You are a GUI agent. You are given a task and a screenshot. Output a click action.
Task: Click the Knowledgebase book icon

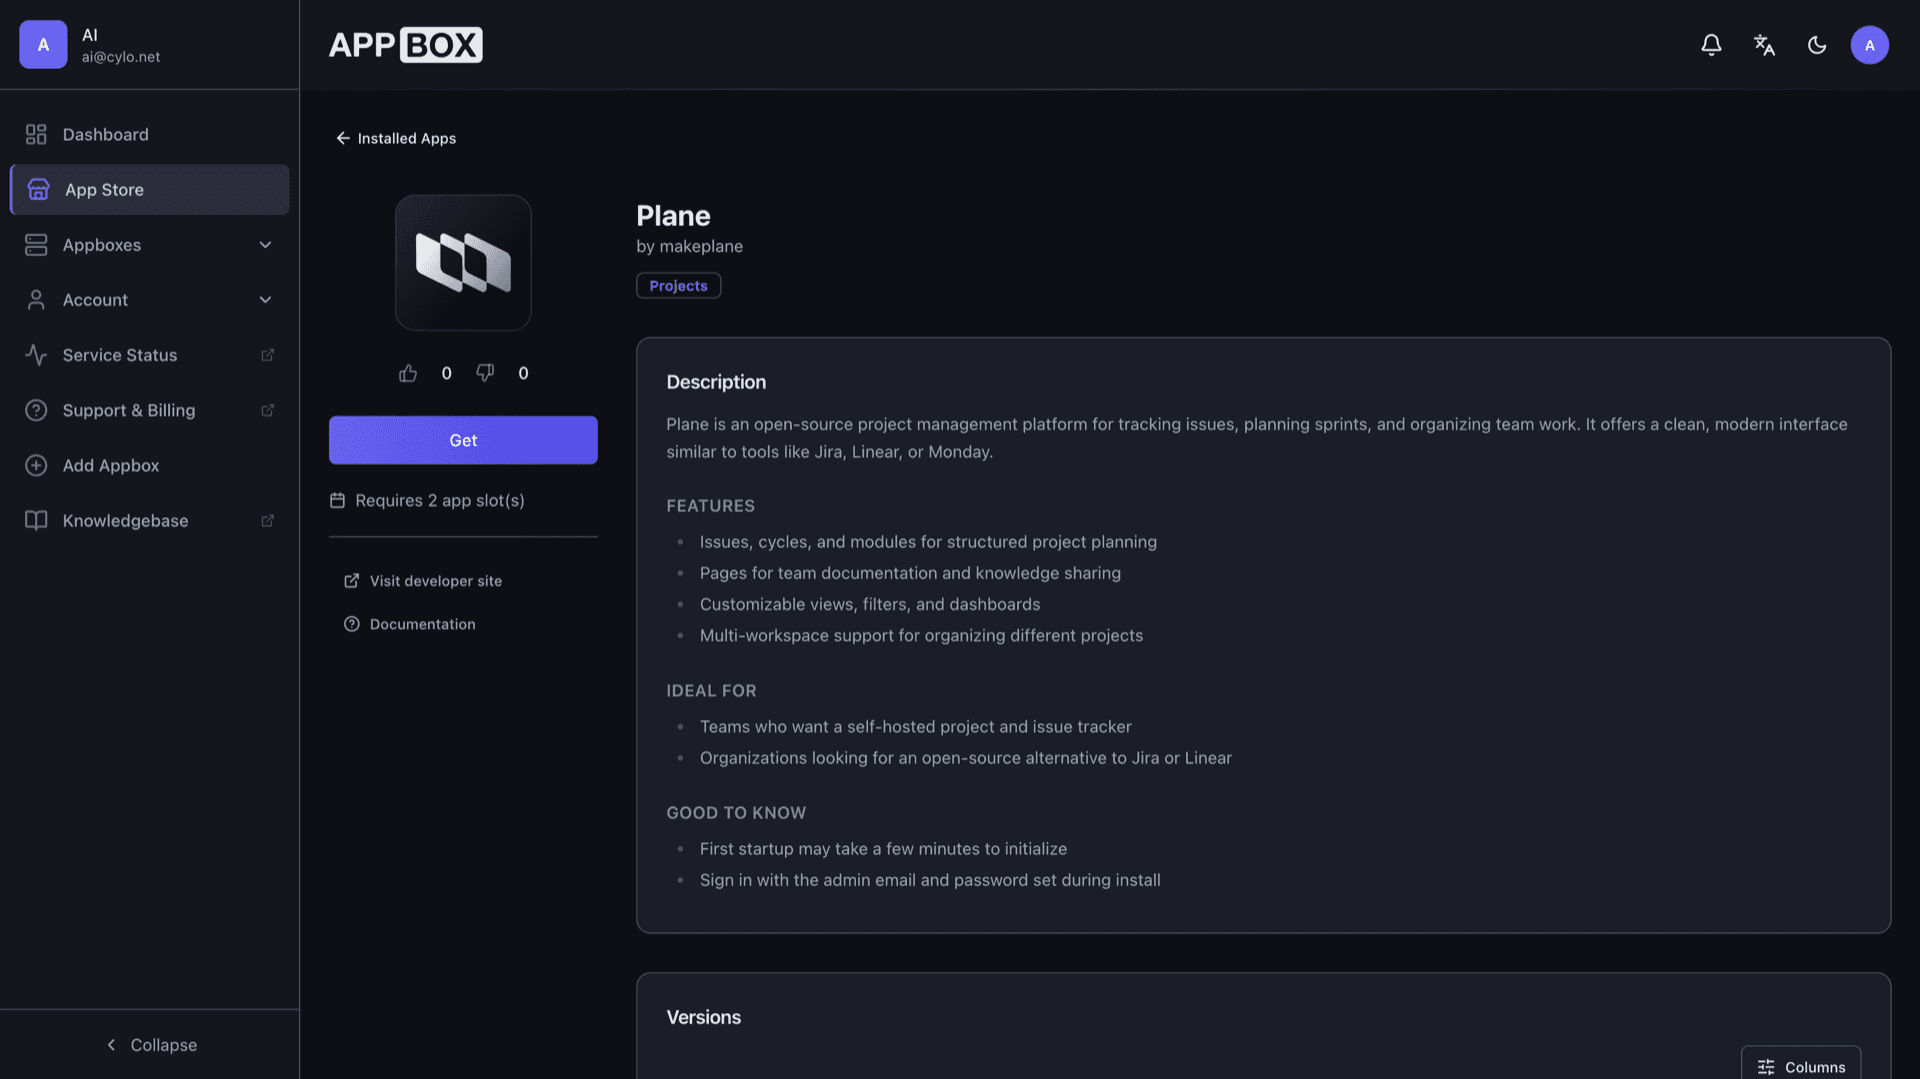[36, 520]
